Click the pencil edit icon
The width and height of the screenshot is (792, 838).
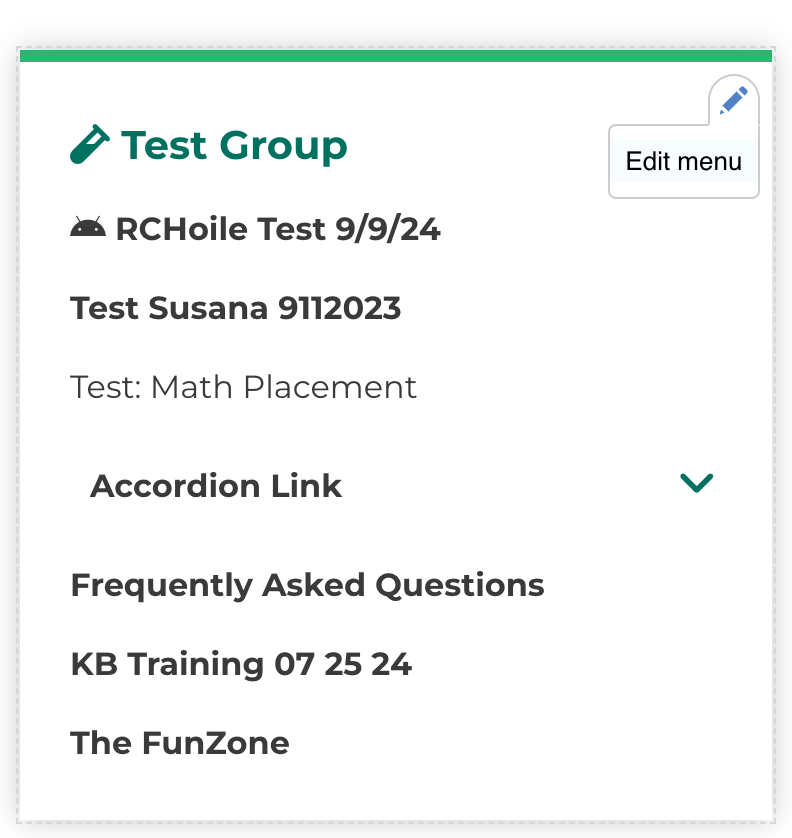pos(734,100)
